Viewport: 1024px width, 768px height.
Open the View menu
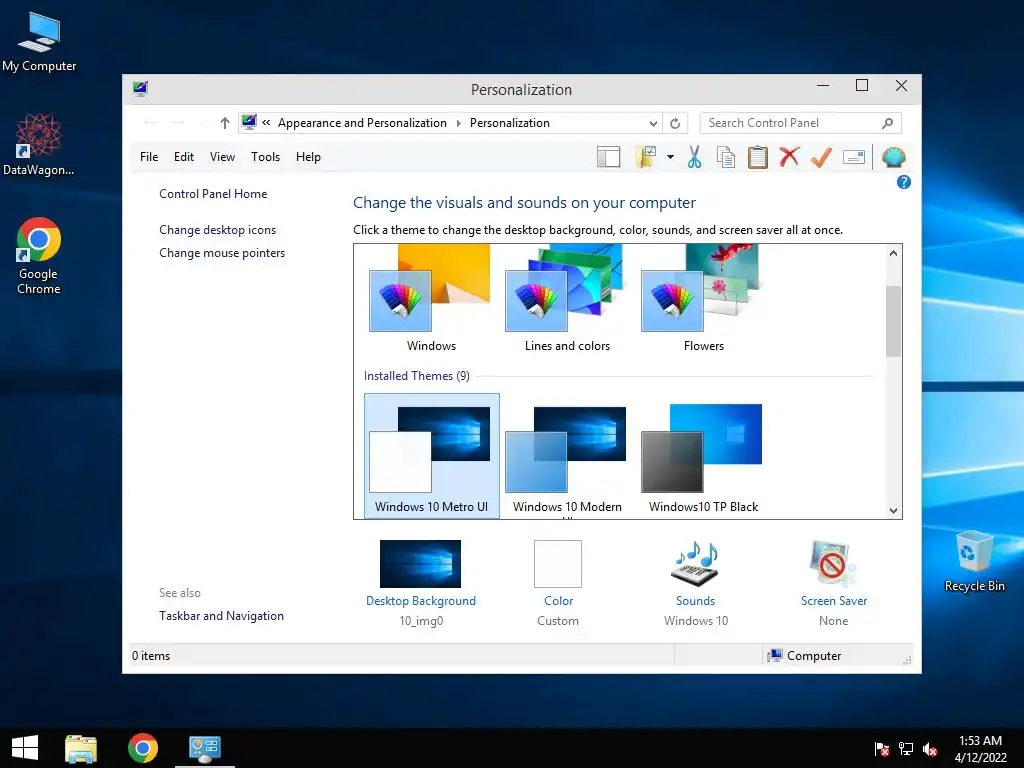[222, 157]
